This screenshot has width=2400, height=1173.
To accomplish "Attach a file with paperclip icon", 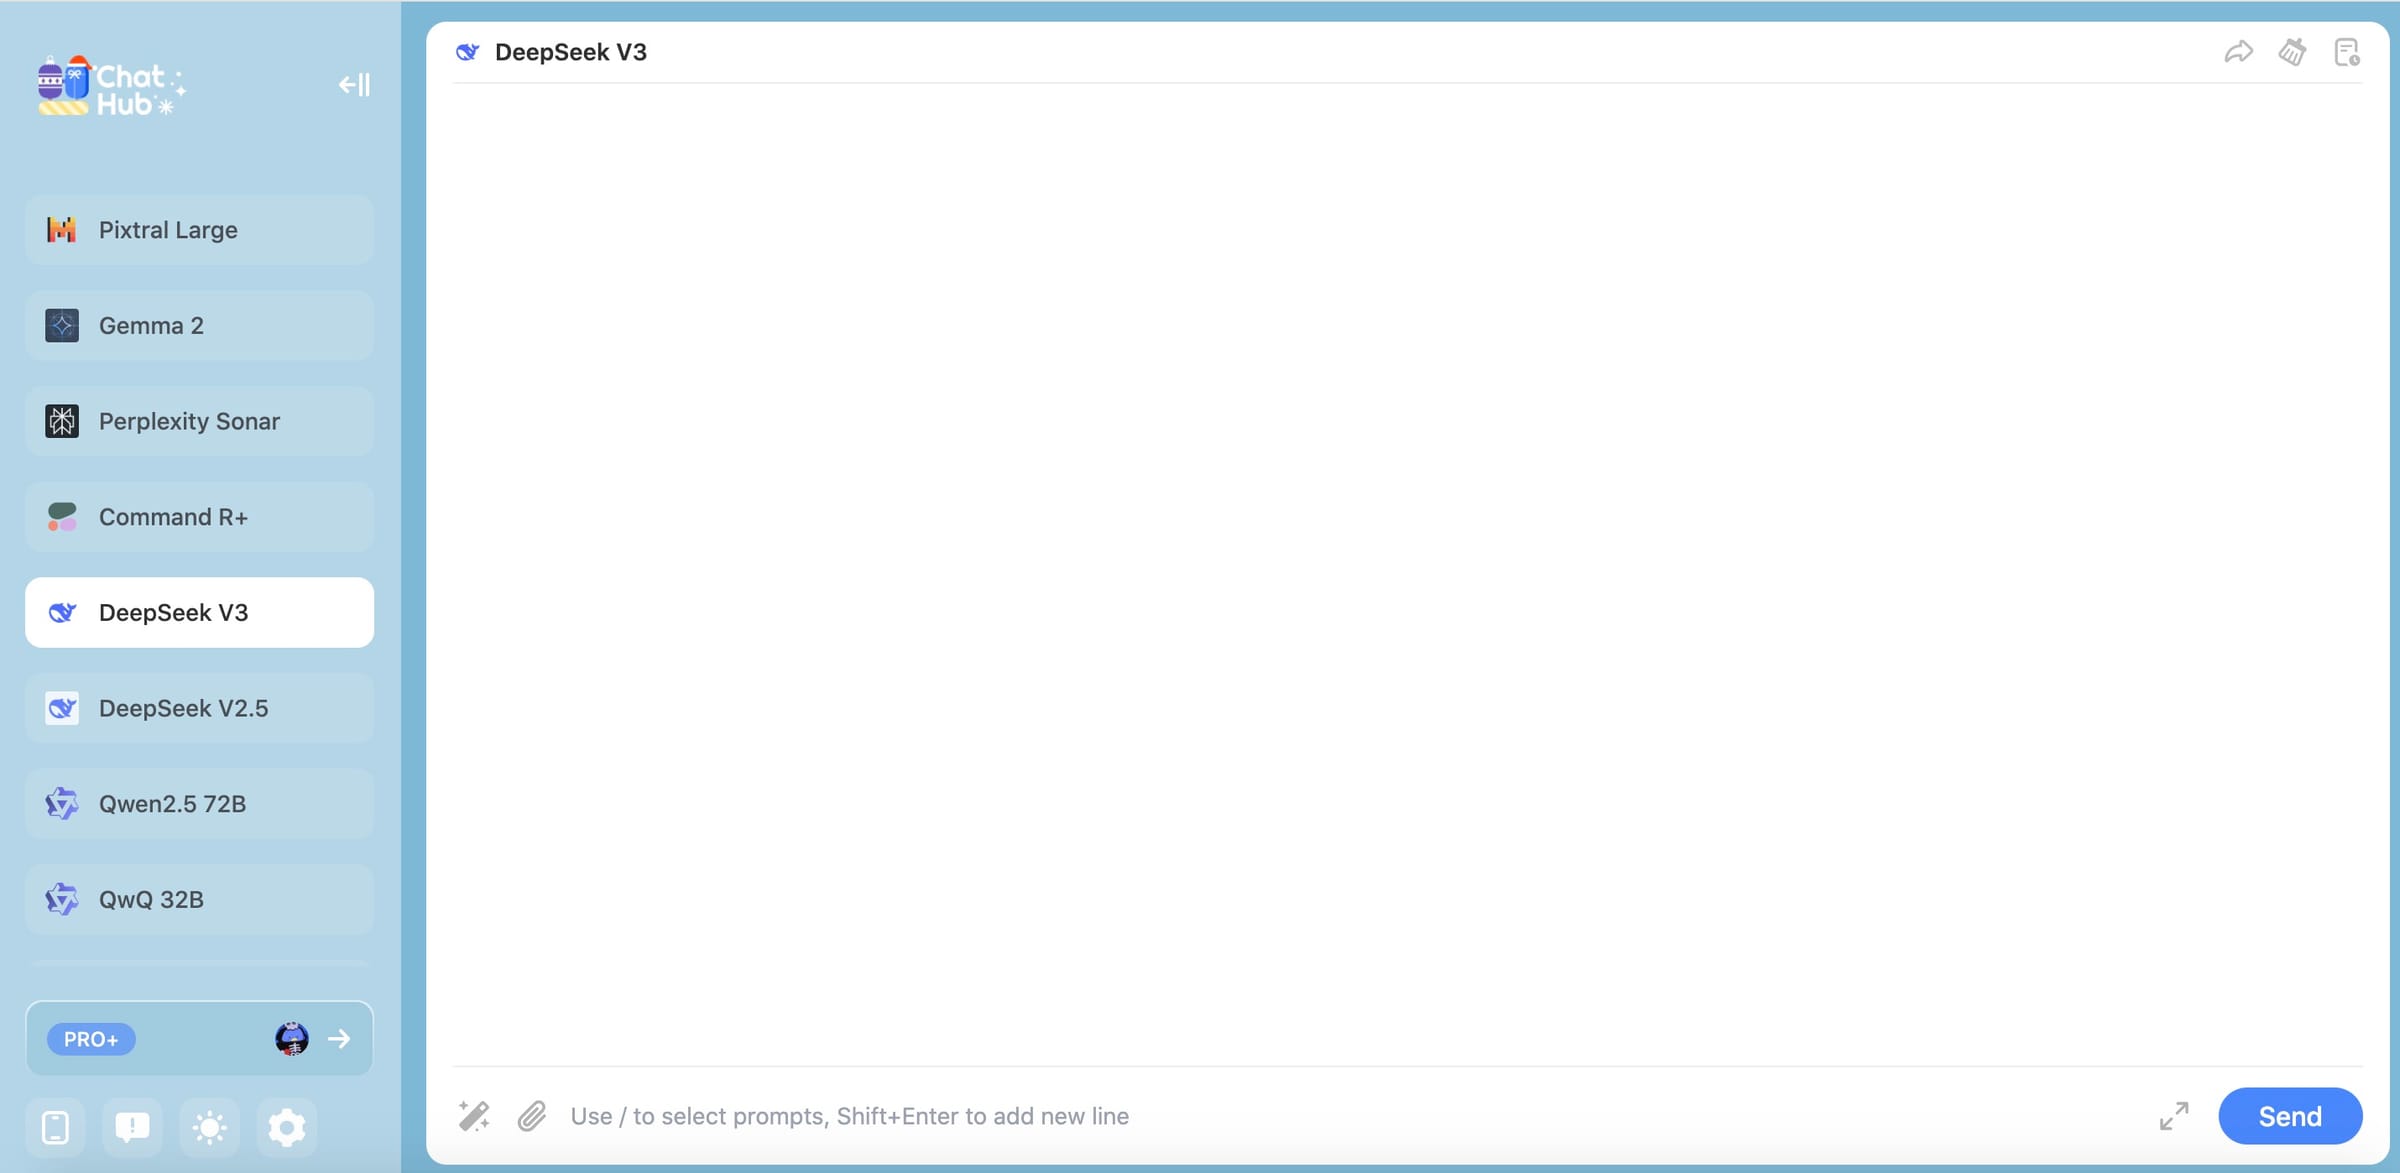I will 532,1115.
